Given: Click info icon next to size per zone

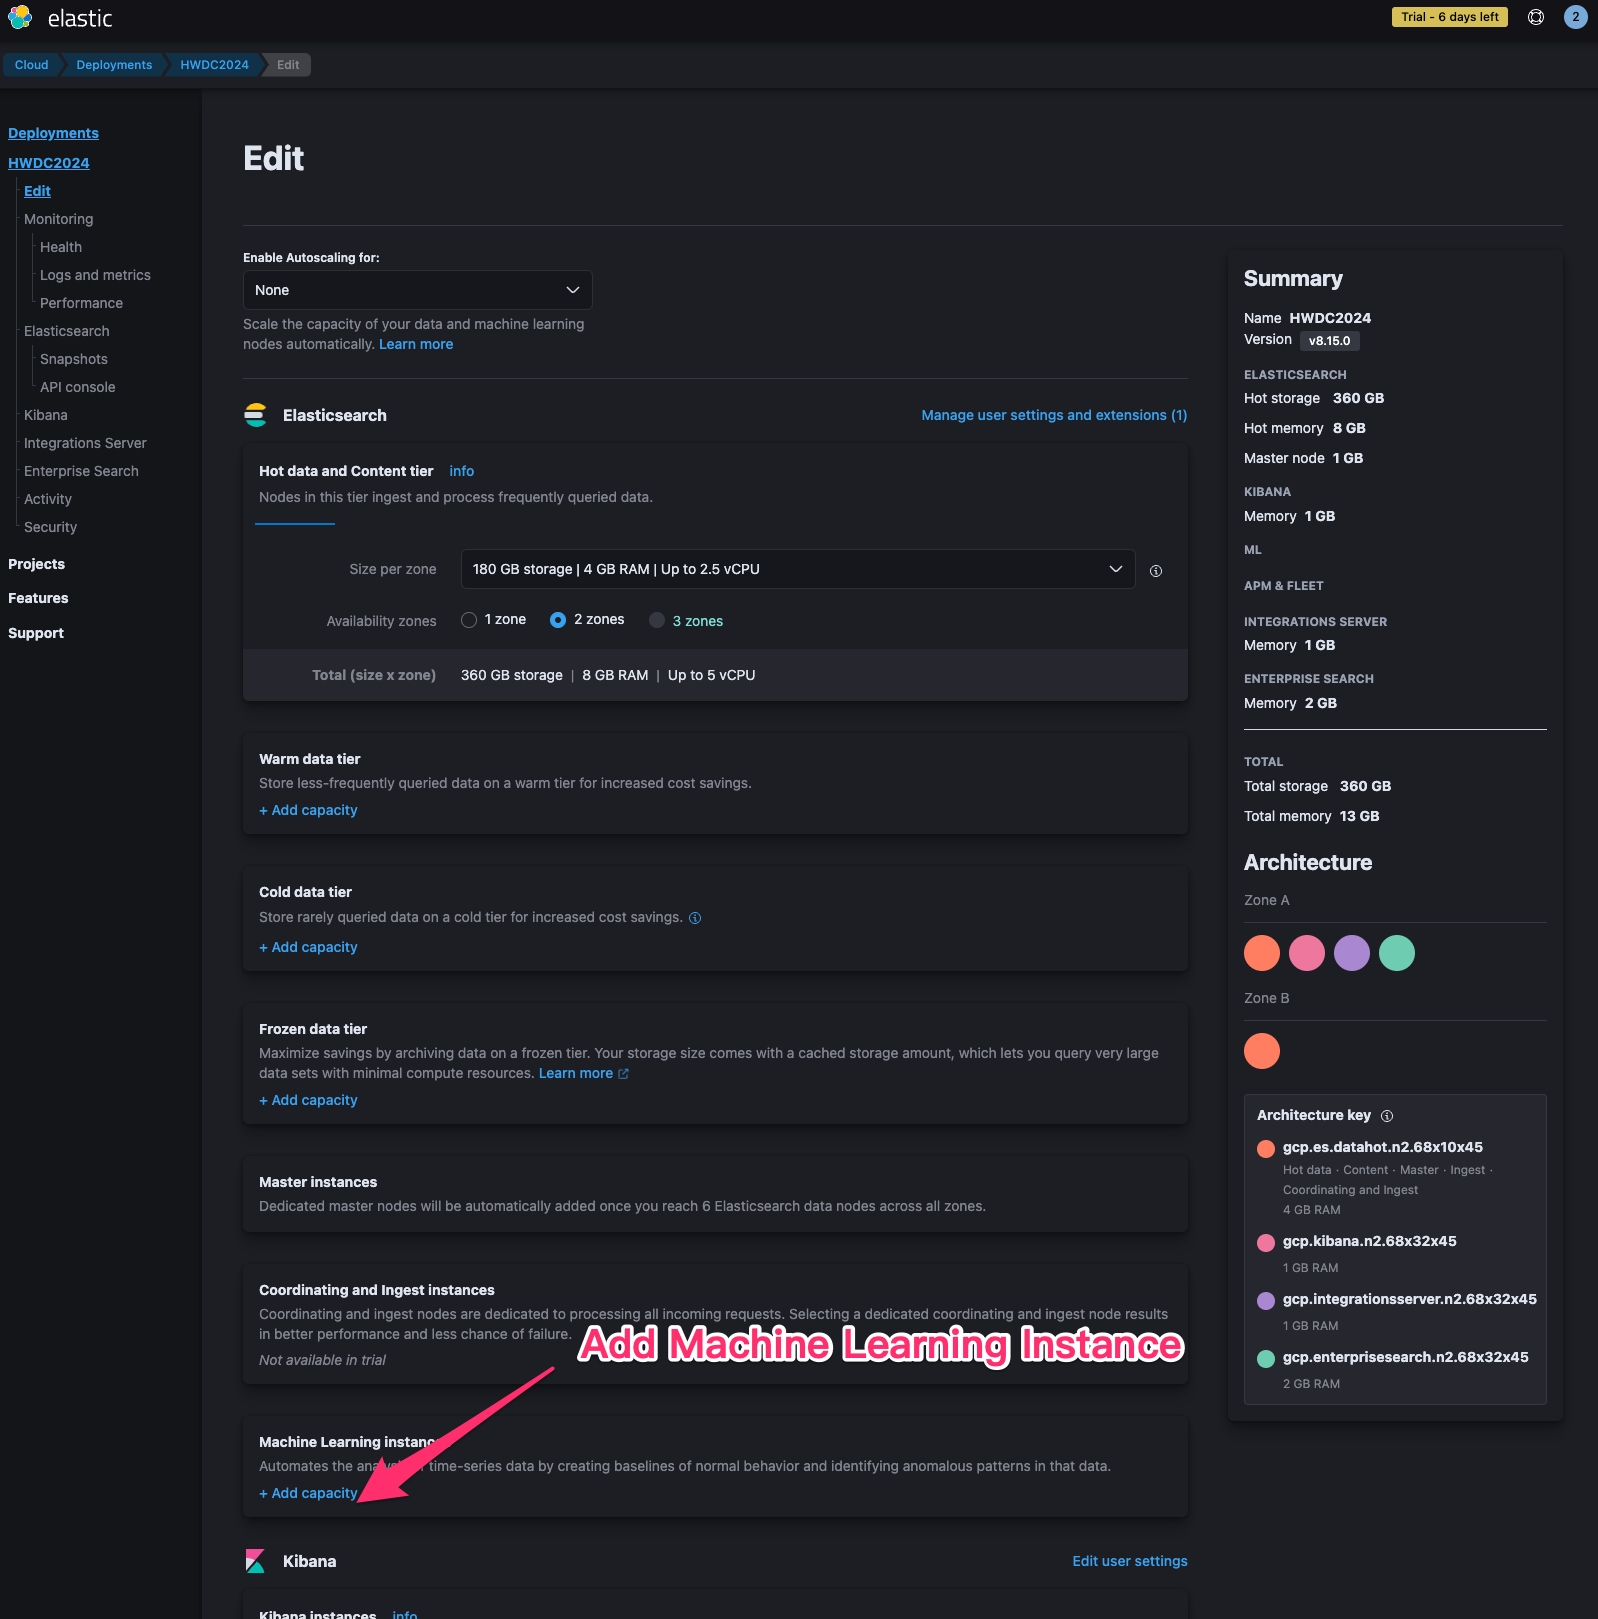Looking at the screenshot, I should [x=1156, y=571].
